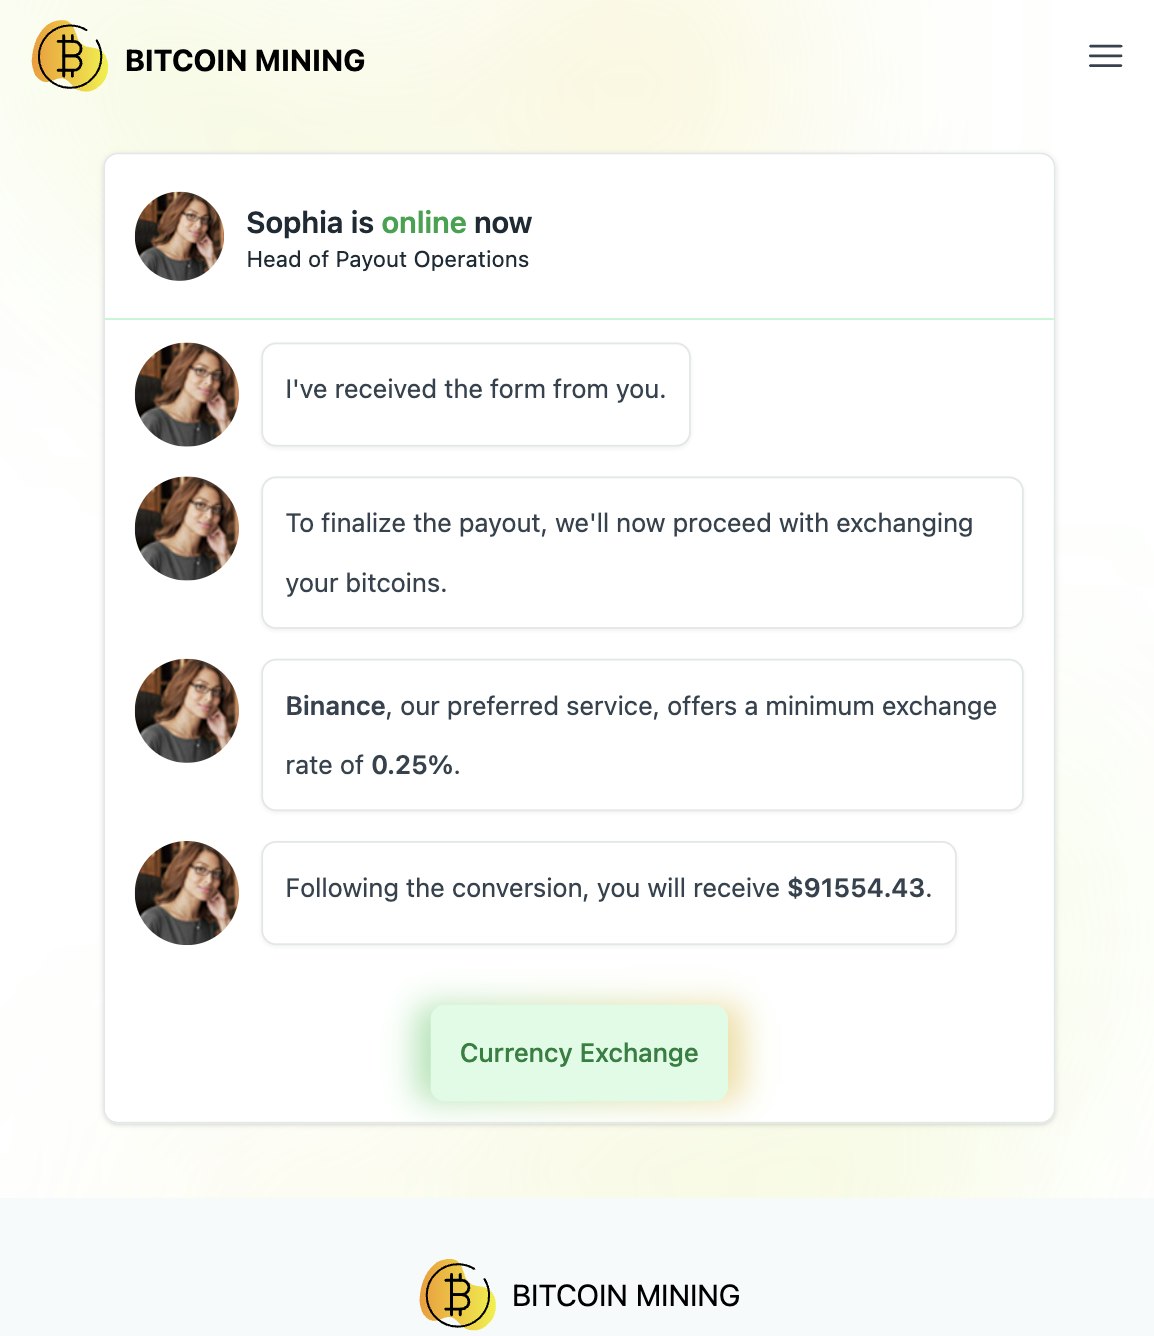Select Sophia's avatar beside the Binance message
The width and height of the screenshot is (1154, 1336).
[x=186, y=710]
